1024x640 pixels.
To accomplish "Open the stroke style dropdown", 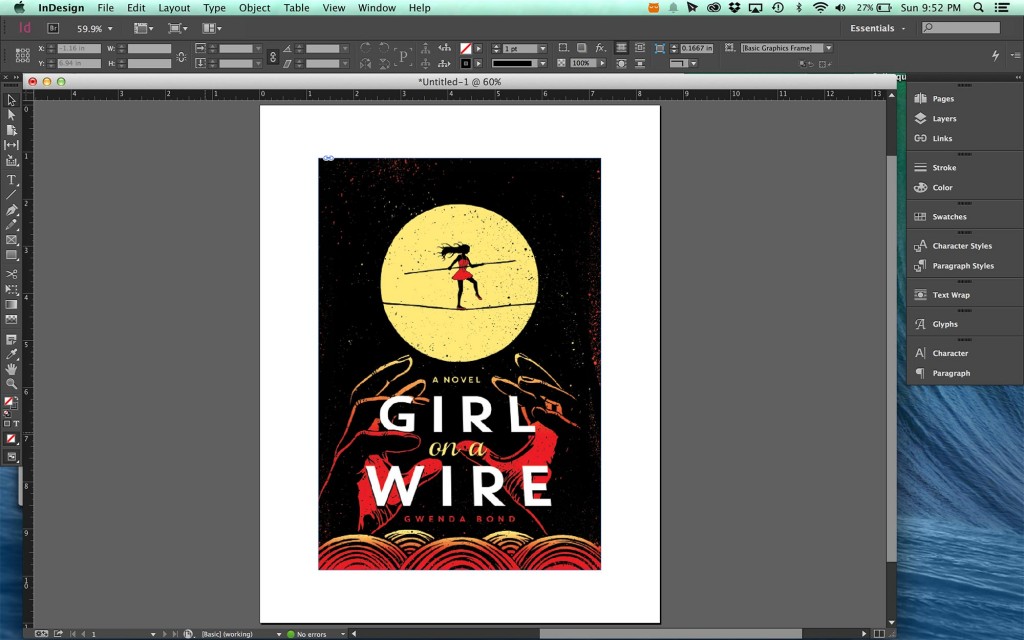I will [x=543, y=63].
